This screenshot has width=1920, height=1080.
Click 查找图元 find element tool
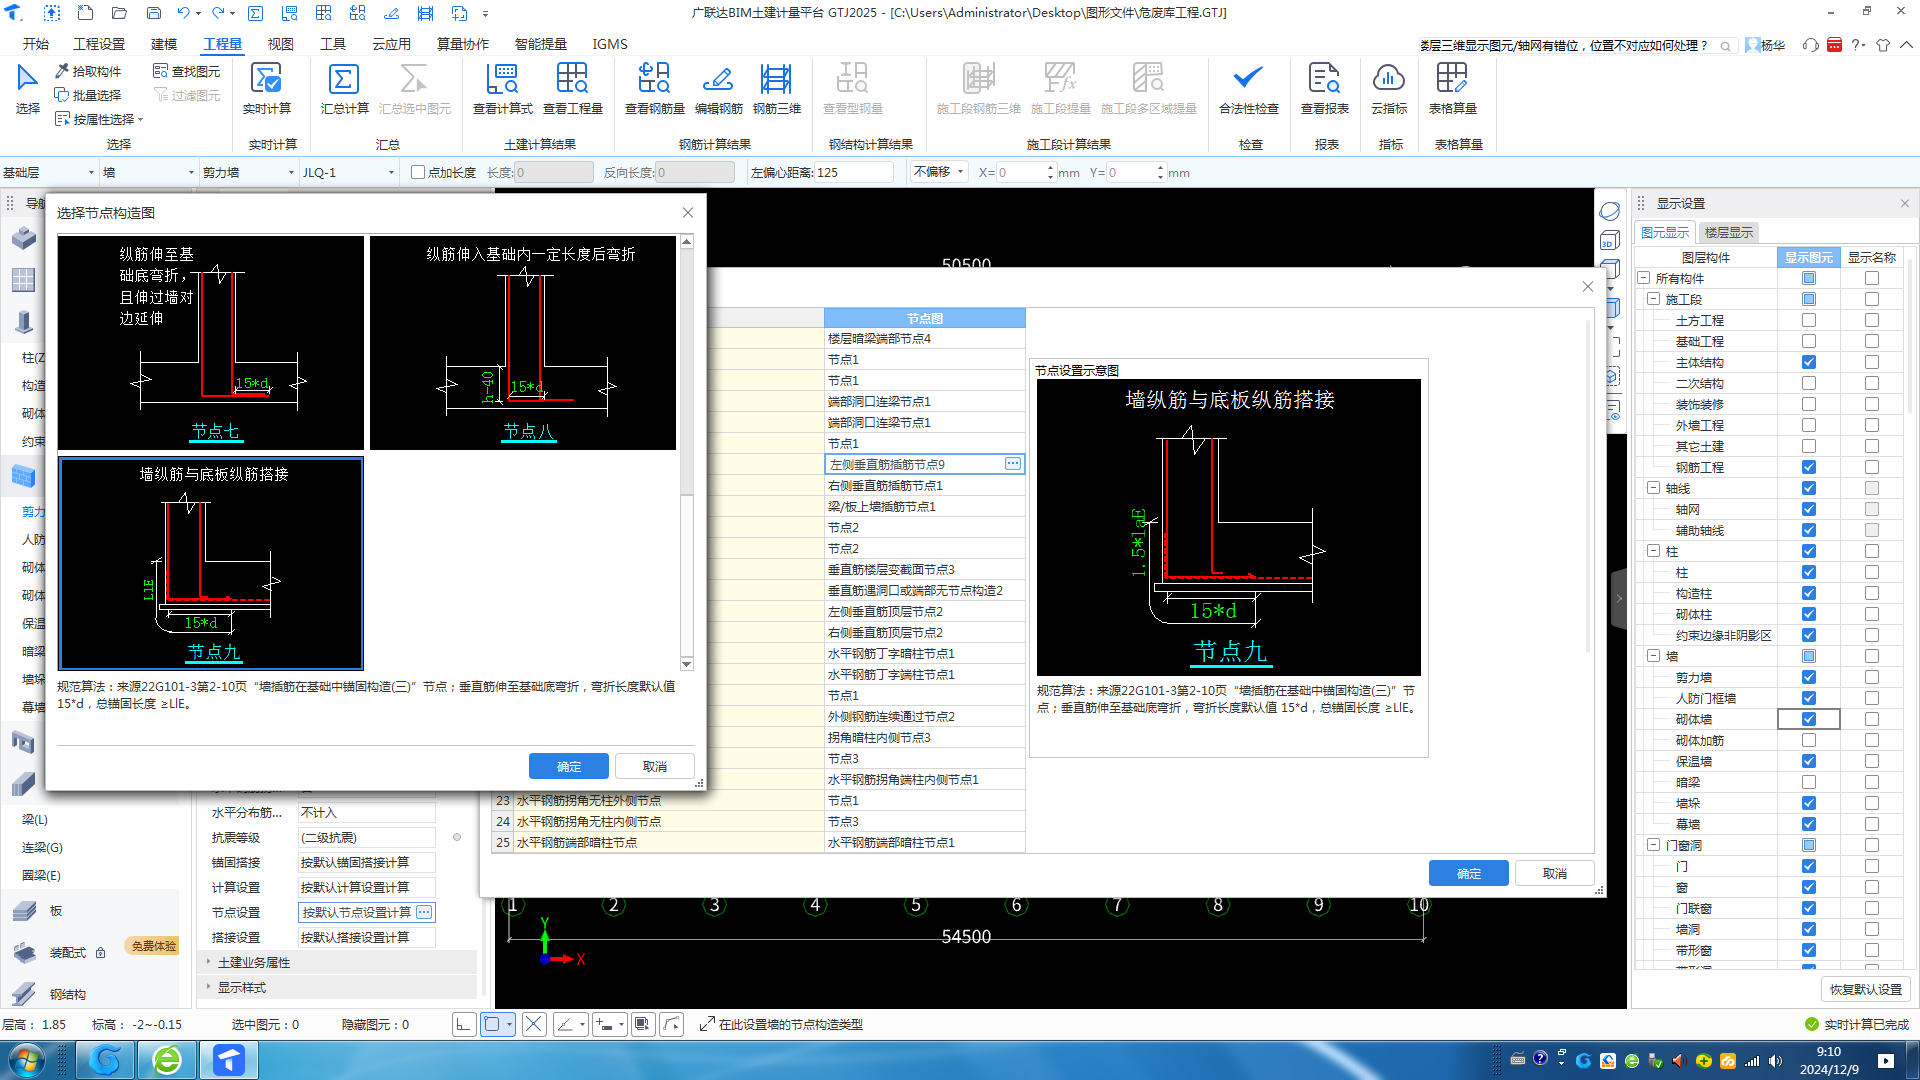pyautogui.click(x=187, y=71)
